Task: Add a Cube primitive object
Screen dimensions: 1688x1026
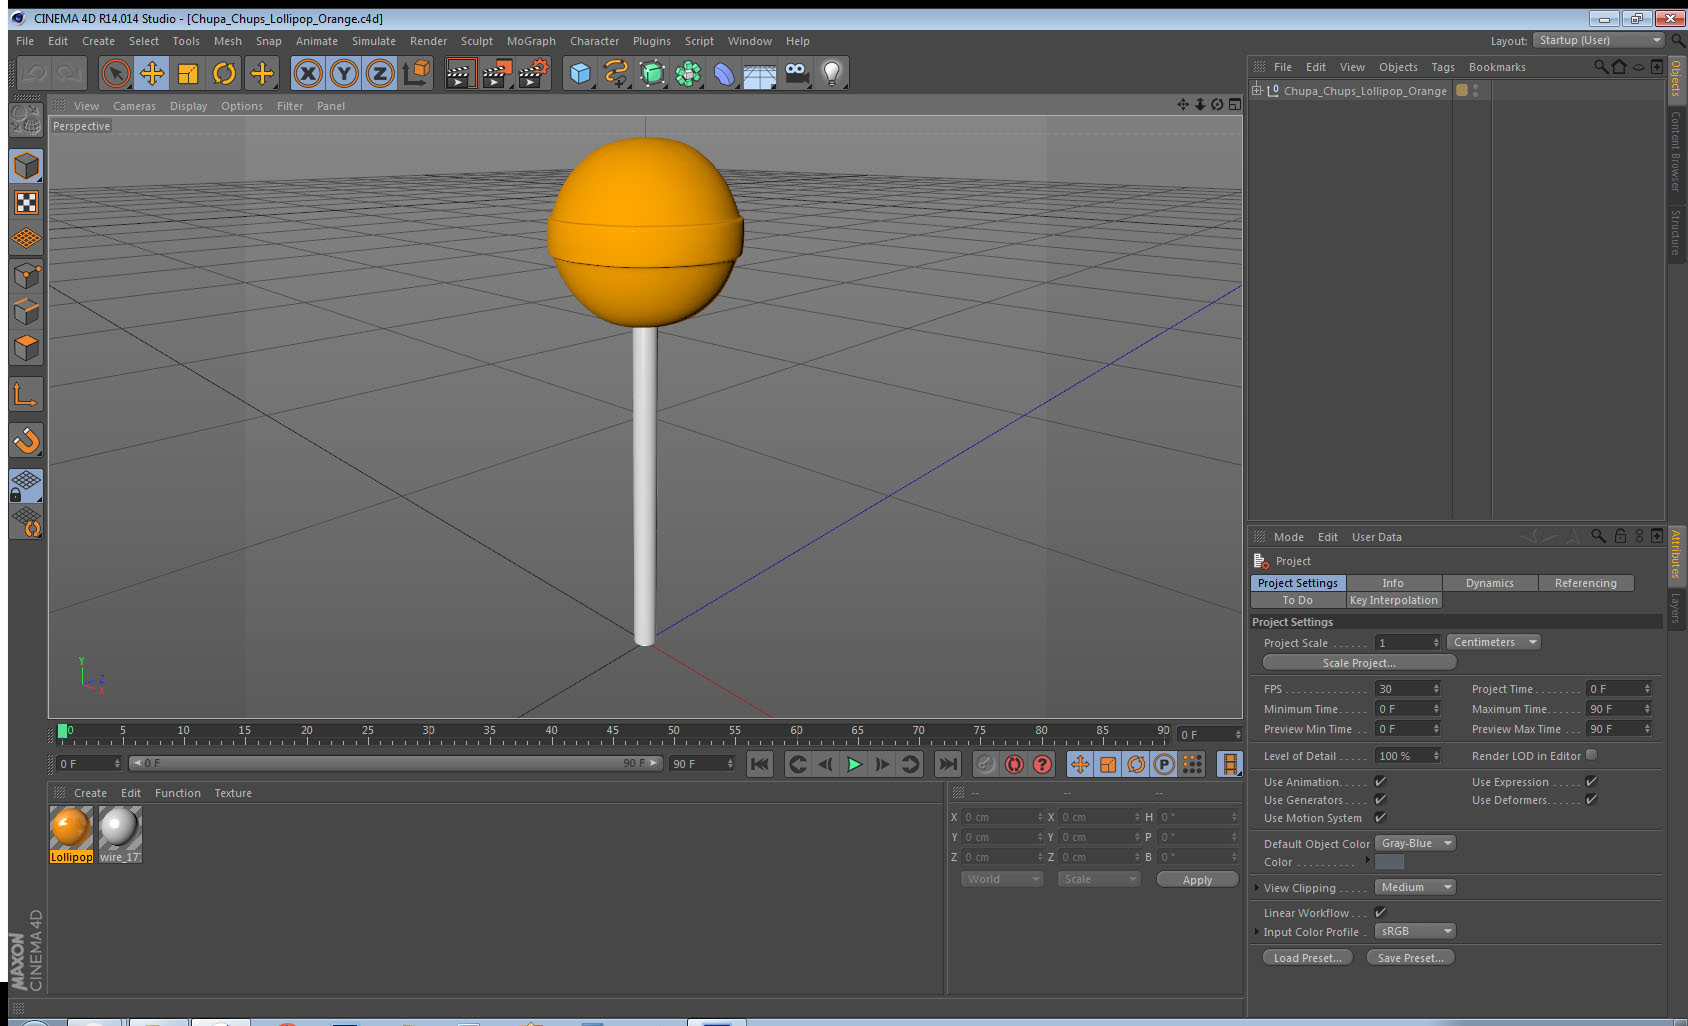Action: point(580,73)
